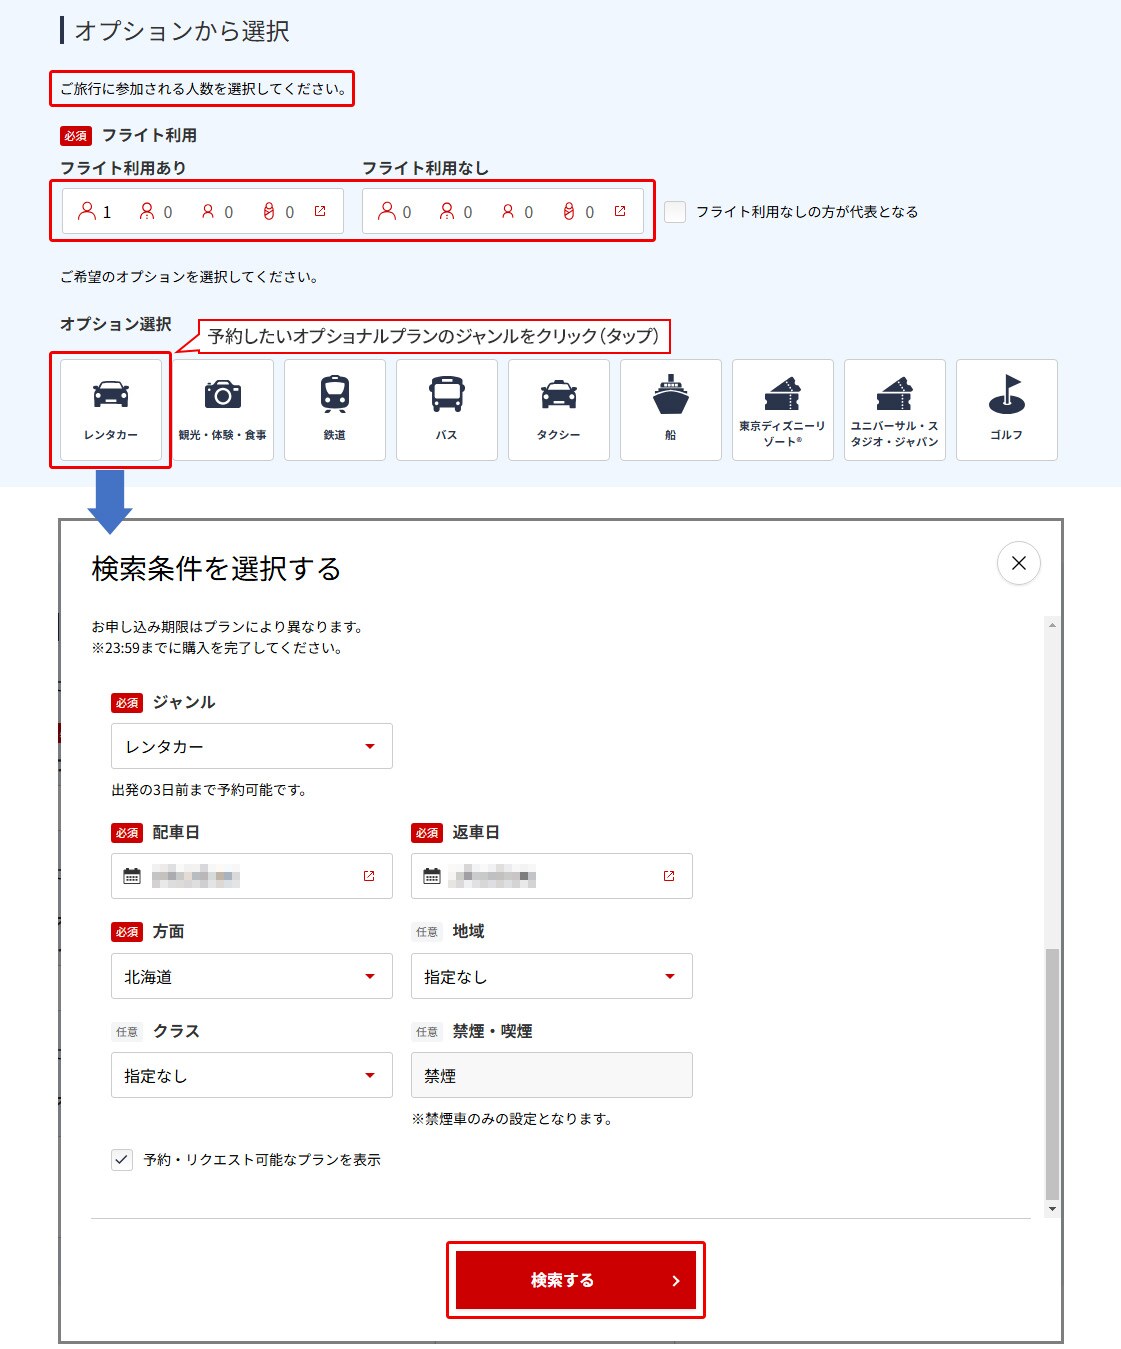Click the red 検索する button
This screenshot has height=1349, width=1121.
coord(576,1280)
